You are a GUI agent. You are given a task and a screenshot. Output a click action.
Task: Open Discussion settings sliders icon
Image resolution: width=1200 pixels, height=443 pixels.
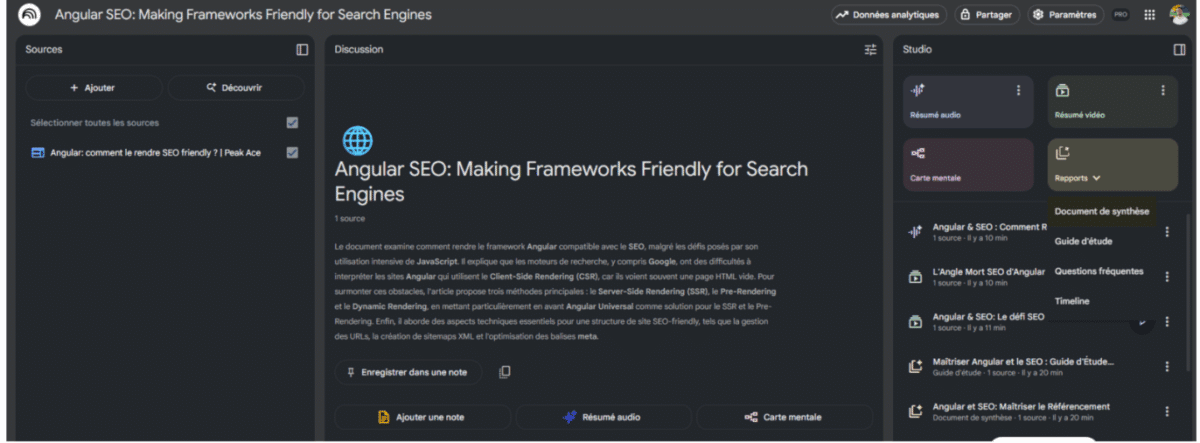(x=870, y=50)
